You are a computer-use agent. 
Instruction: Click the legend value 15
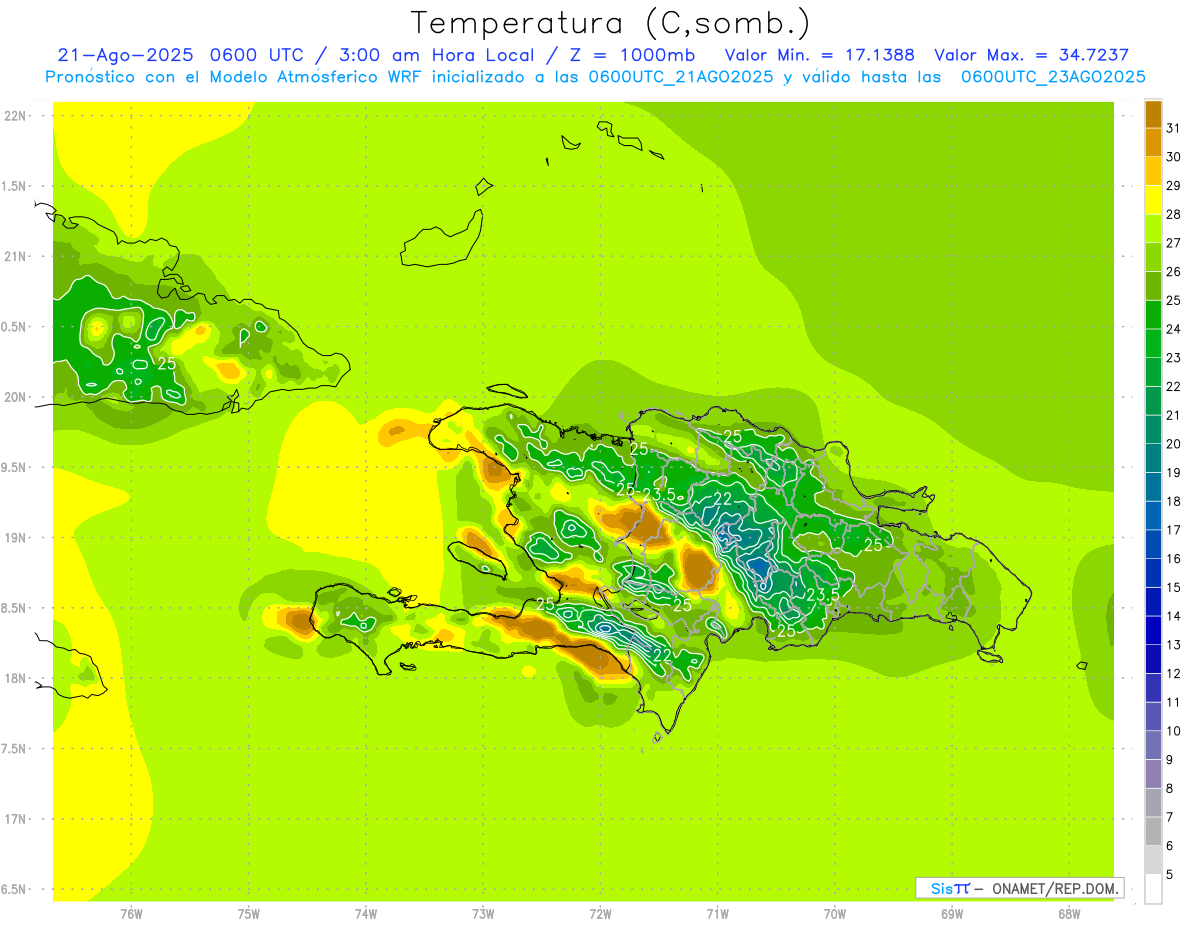click(x=1174, y=587)
